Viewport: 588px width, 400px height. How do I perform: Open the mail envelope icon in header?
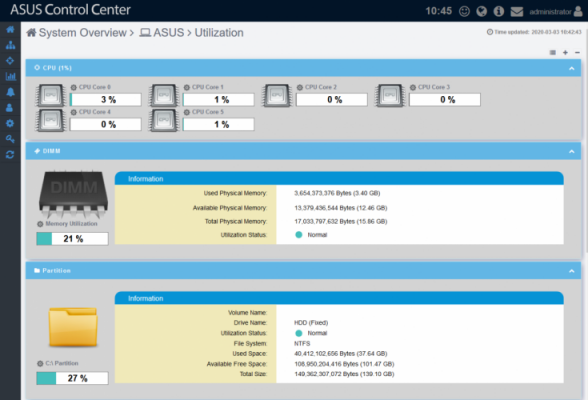tap(517, 12)
